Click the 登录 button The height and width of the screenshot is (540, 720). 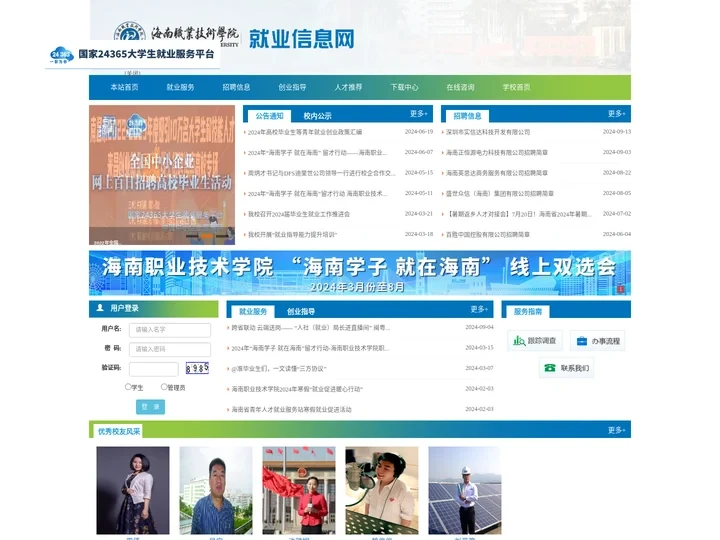pos(150,407)
